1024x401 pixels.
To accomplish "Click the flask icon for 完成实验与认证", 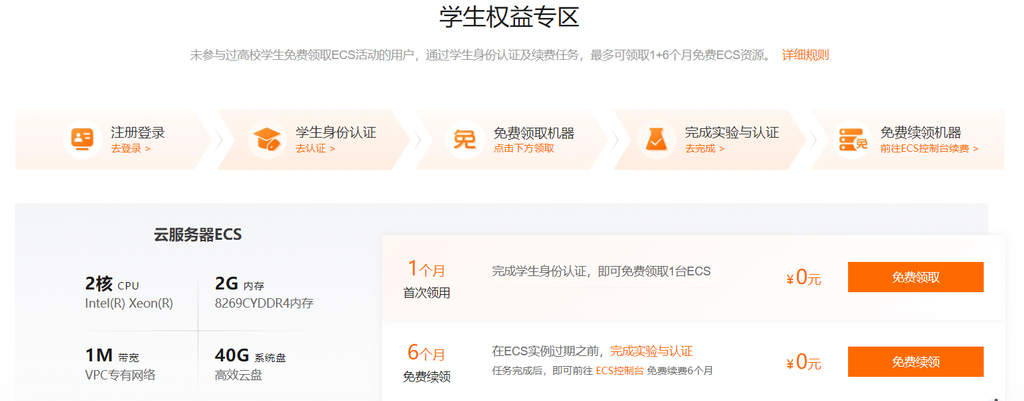I will (x=656, y=139).
